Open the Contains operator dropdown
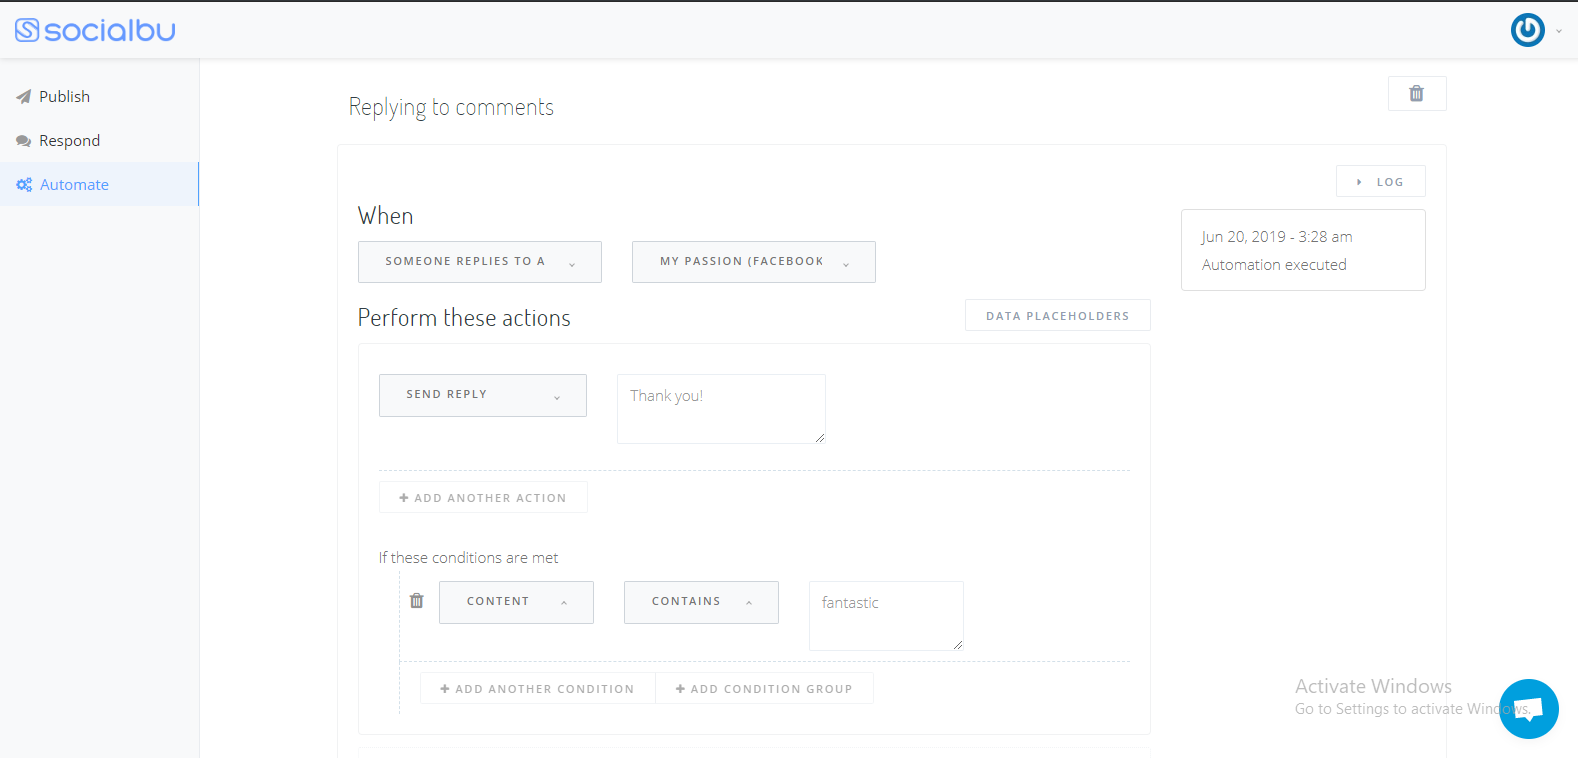1578x758 pixels. (701, 602)
